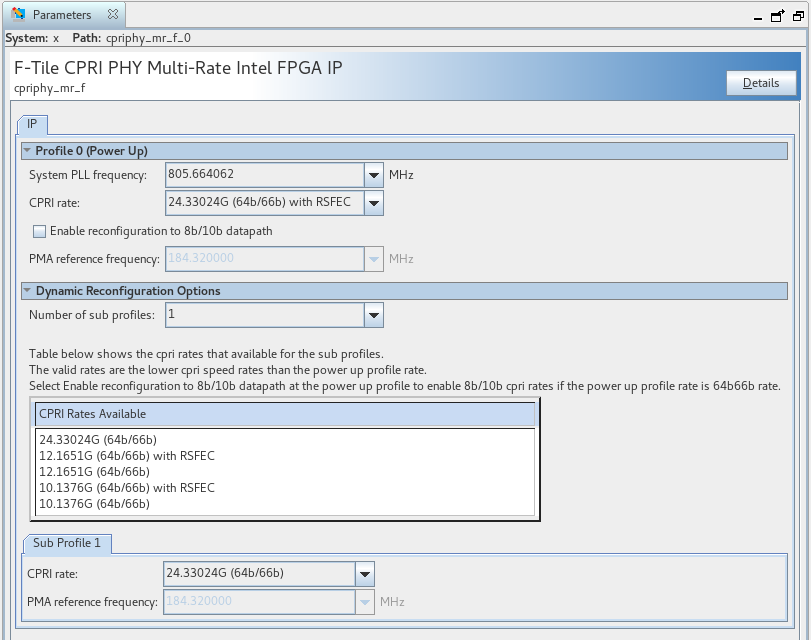Open the Profile 0 CPRI rate dropdown arrow
This screenshot has width=811, height=640.
tap(373, 203)
